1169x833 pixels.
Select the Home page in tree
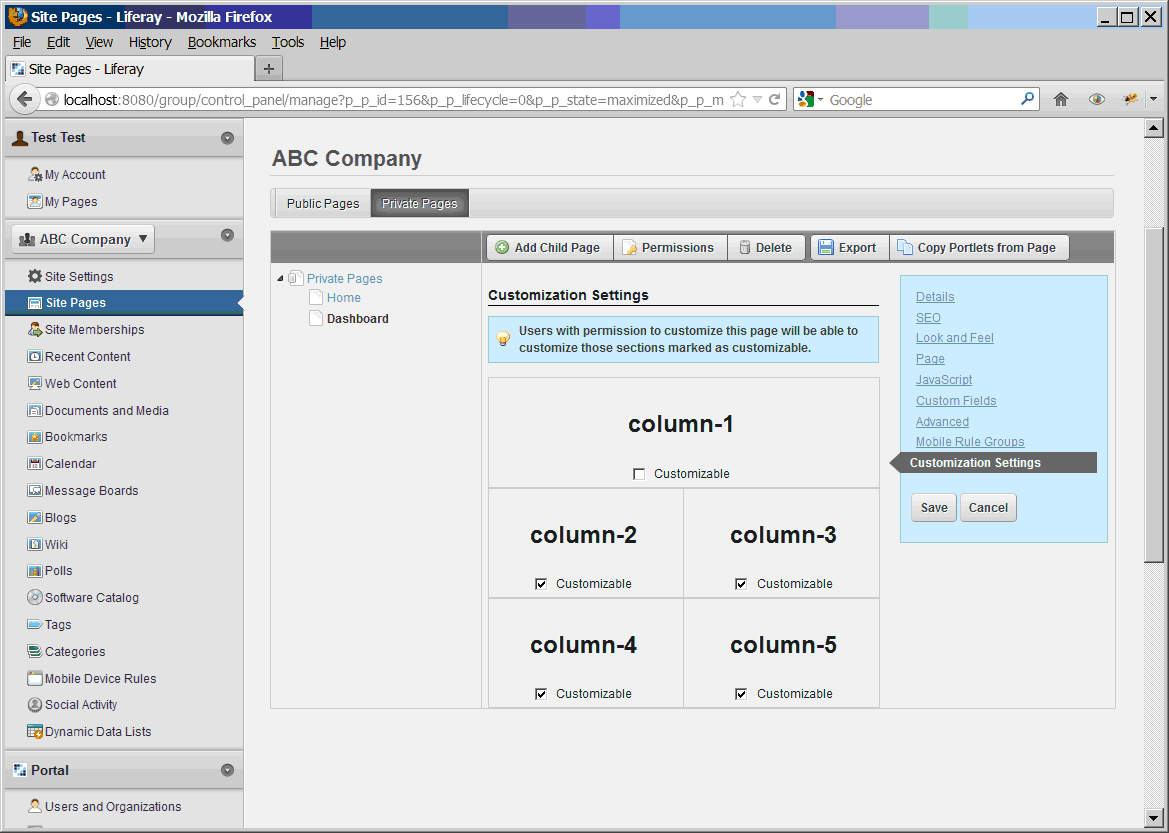(x=343, y=298)
